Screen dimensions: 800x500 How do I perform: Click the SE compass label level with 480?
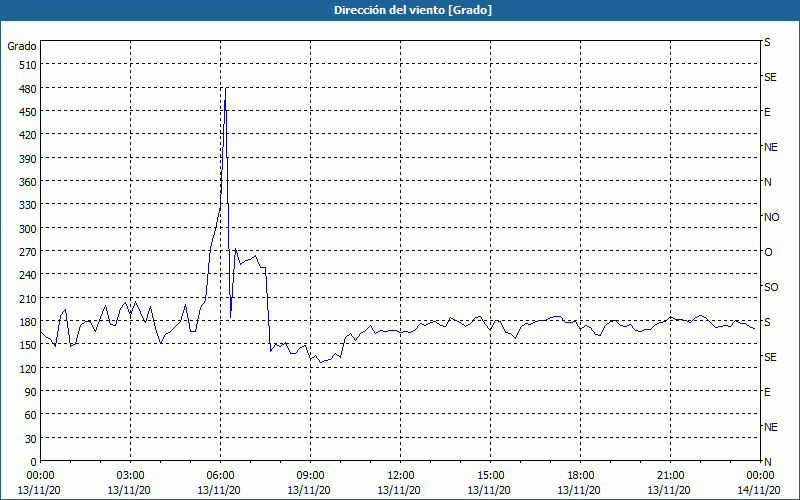770,77
